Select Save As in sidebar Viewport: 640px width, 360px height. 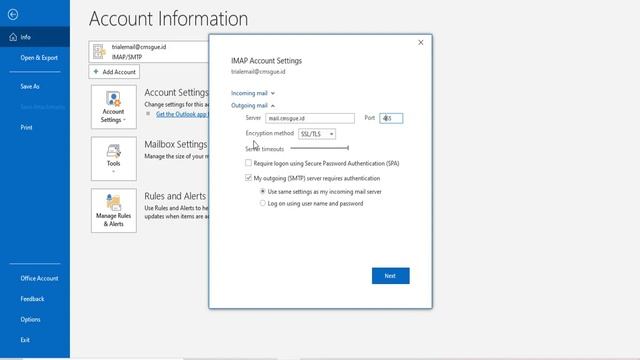pyautogui.click(x=30, y=87)
